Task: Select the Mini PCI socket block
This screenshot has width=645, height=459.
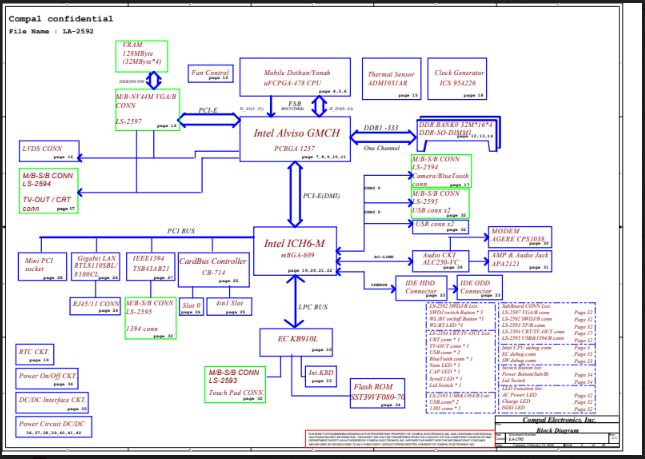Action: [42, 267]
